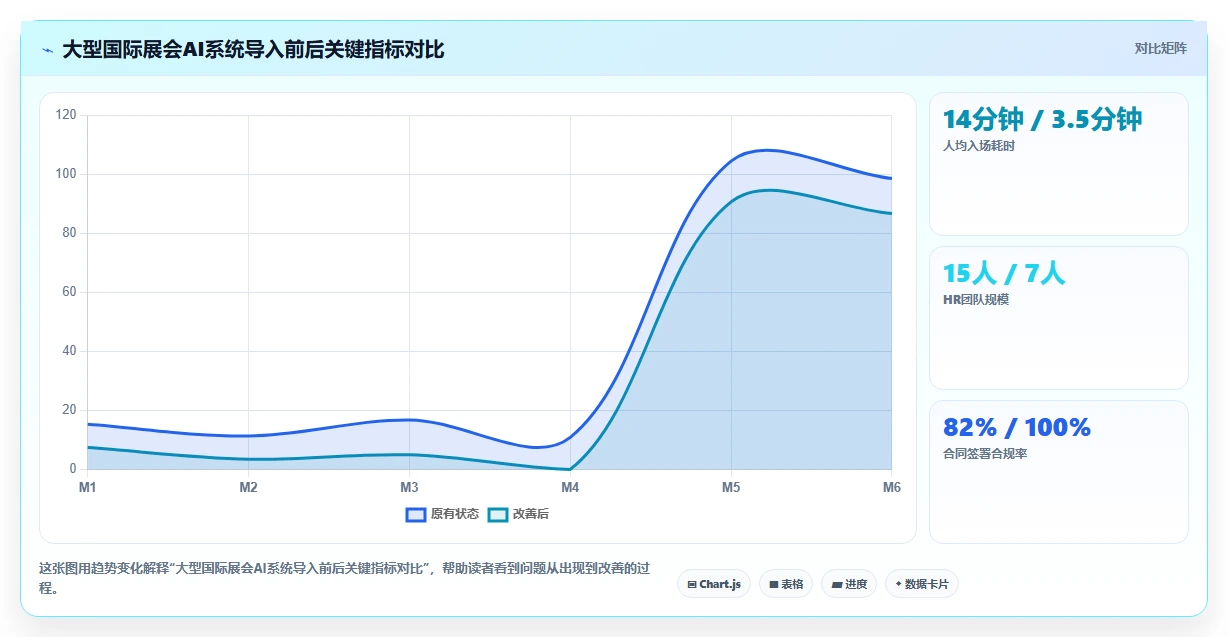Click the star icon in 数据卡片 chip
The width and height of the screenshot is (1228, 637).
tap(898, 584)
